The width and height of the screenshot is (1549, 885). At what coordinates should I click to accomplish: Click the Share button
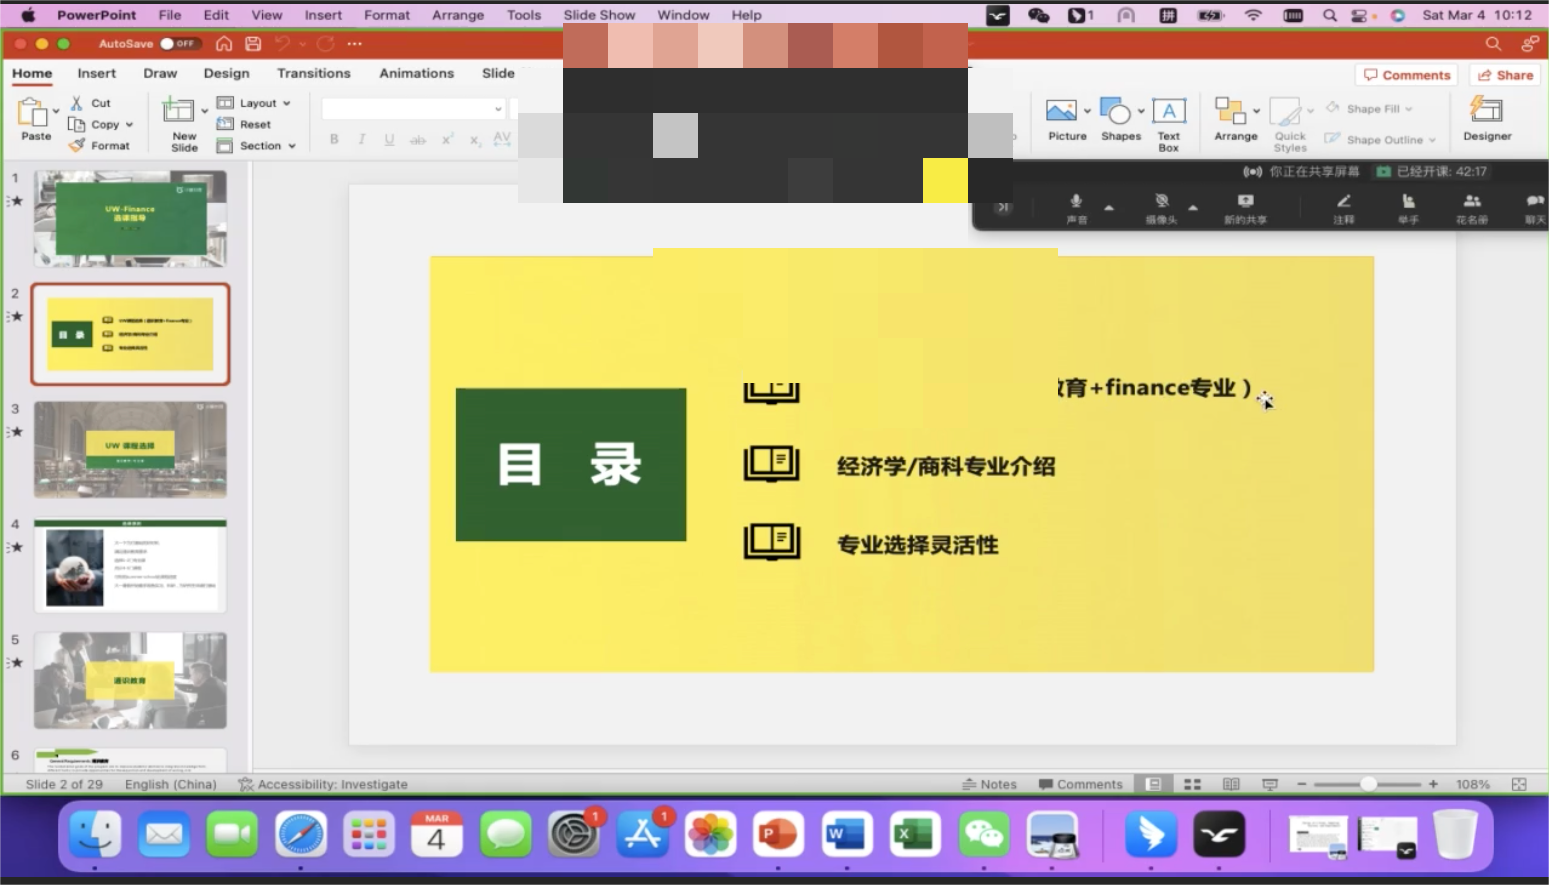pyautogui.click(x=1506, y=75)
